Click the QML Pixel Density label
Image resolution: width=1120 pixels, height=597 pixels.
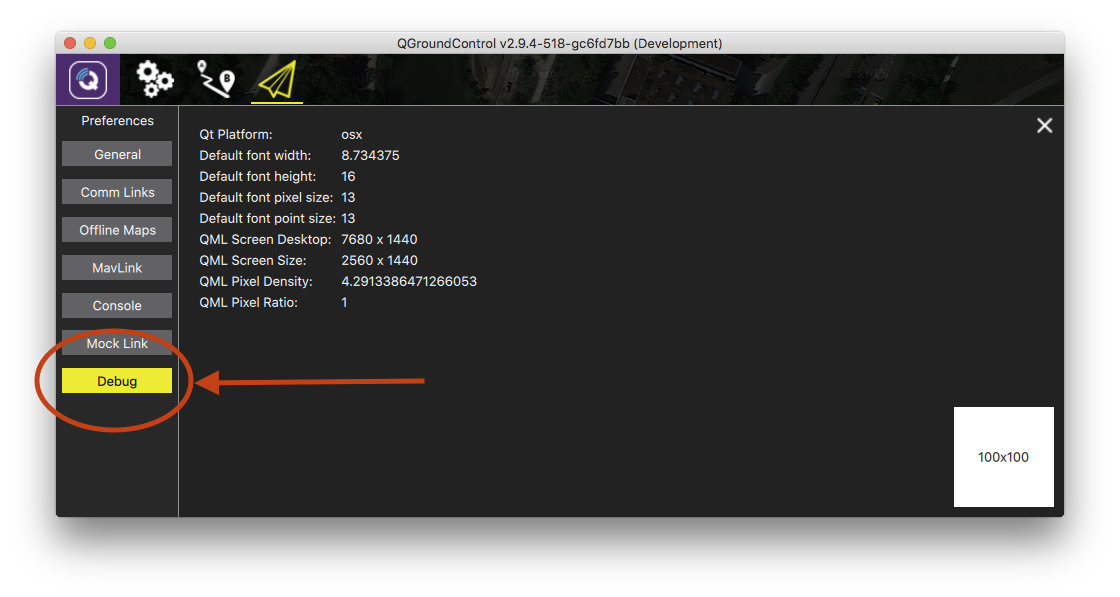pyautogui.click(x=256, y=281)
